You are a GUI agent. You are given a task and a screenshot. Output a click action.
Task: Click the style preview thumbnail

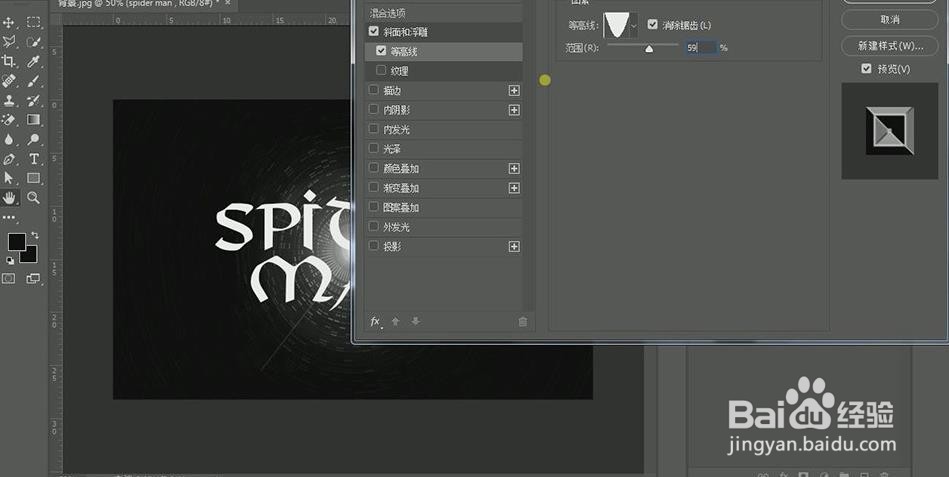pyautogui.click(x=890, y=131)
